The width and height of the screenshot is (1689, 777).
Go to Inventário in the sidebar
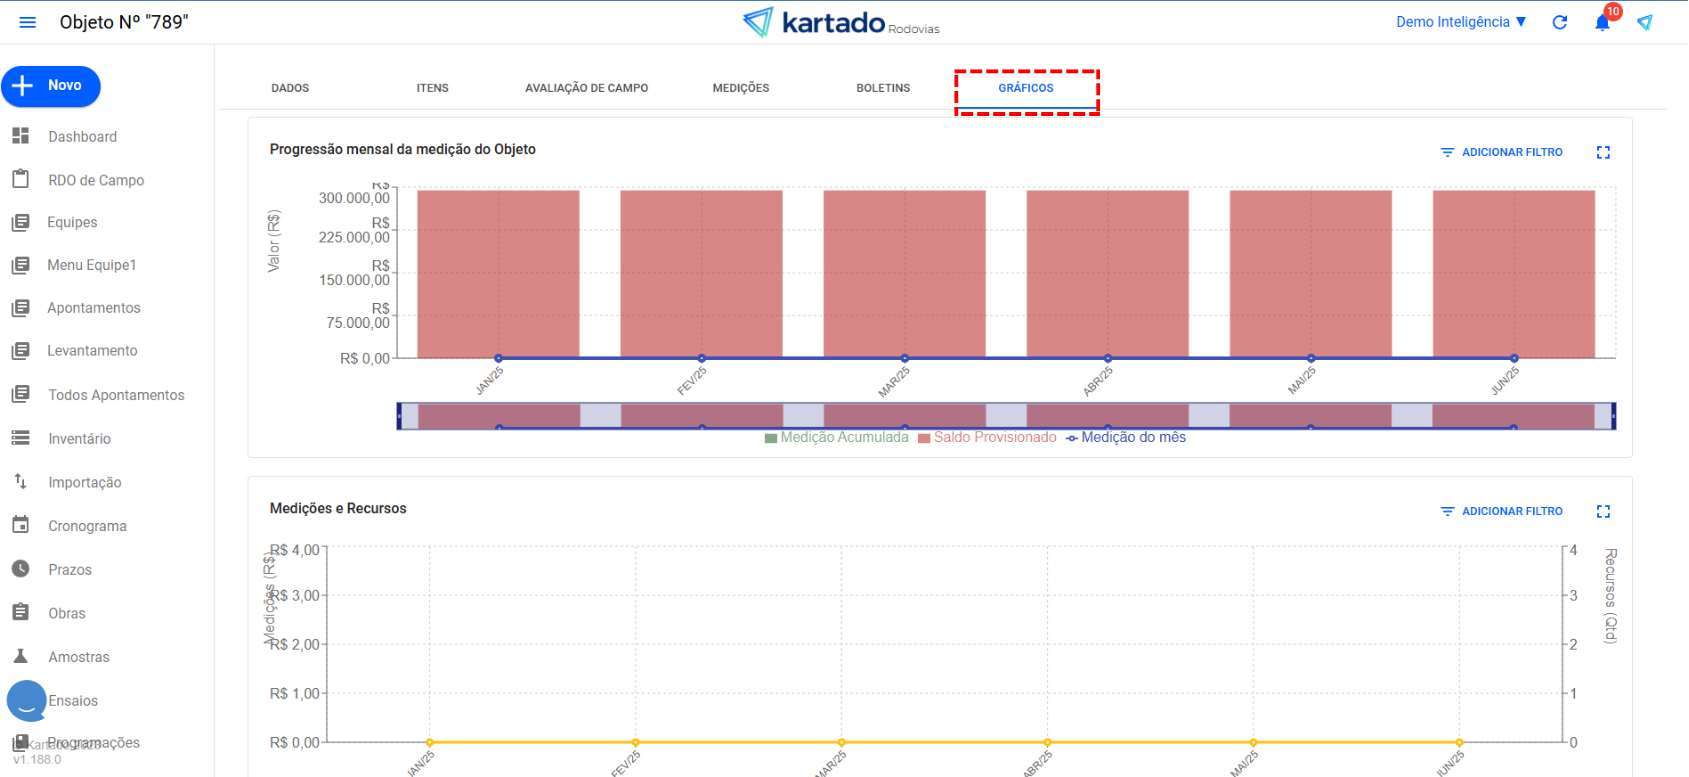79,439
